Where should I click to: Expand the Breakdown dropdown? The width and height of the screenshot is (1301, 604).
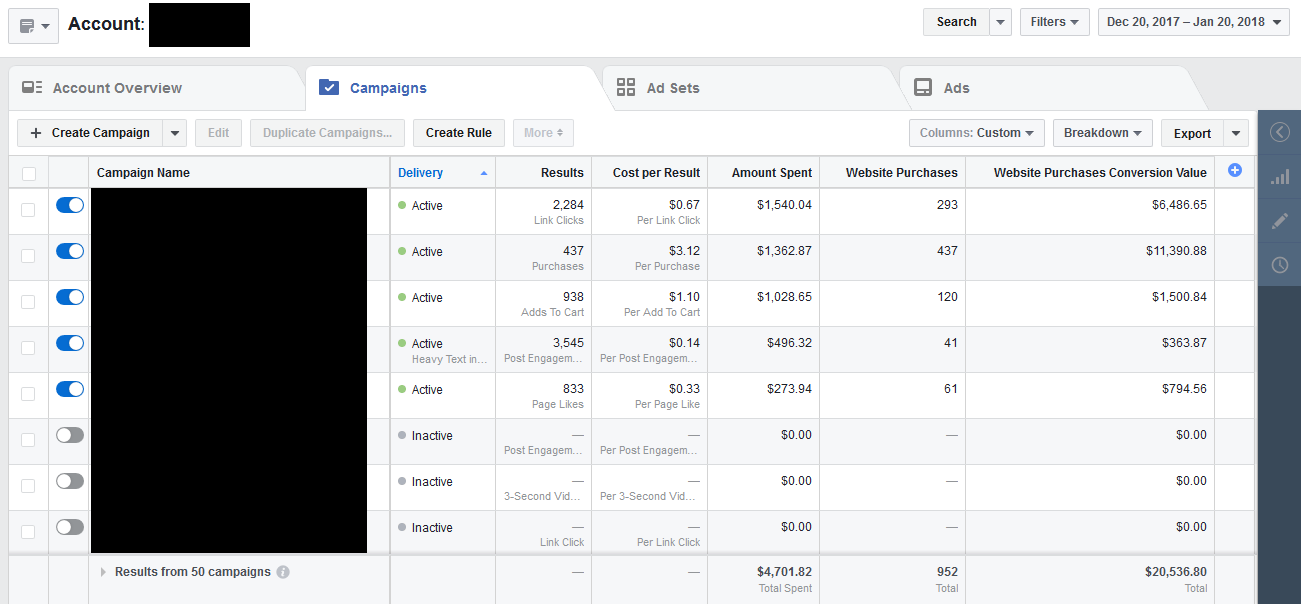pyautogui.click(x=1102, y=133)
